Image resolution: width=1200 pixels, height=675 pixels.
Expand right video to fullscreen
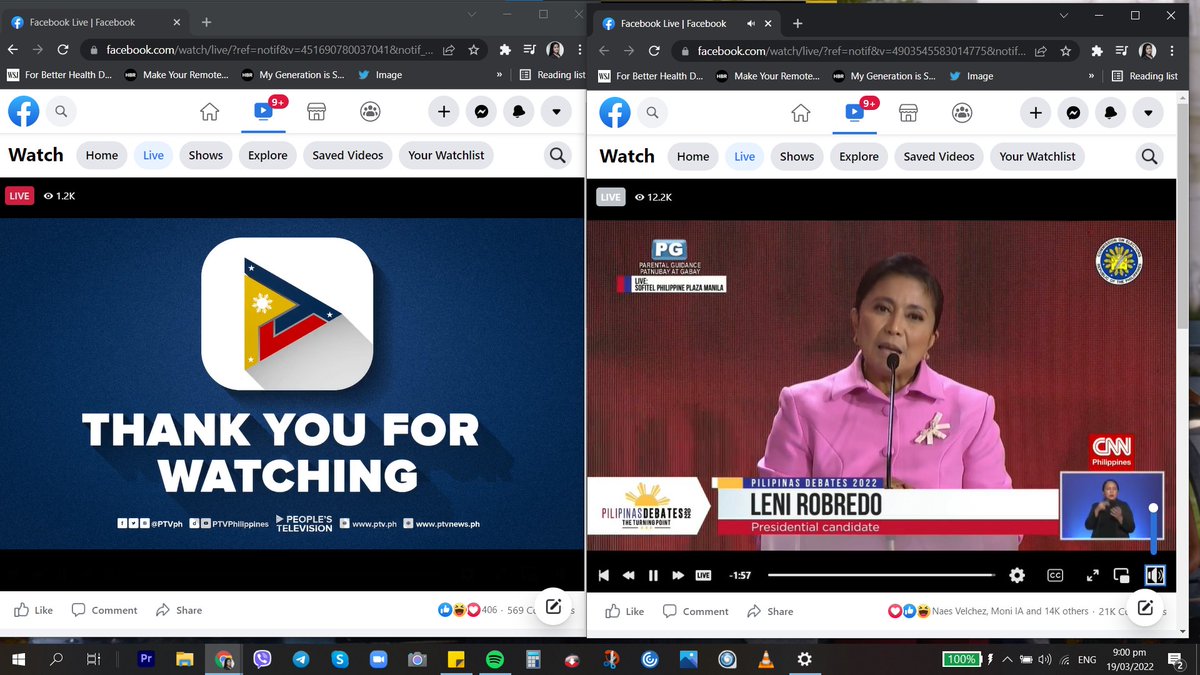click(1093, 575)
